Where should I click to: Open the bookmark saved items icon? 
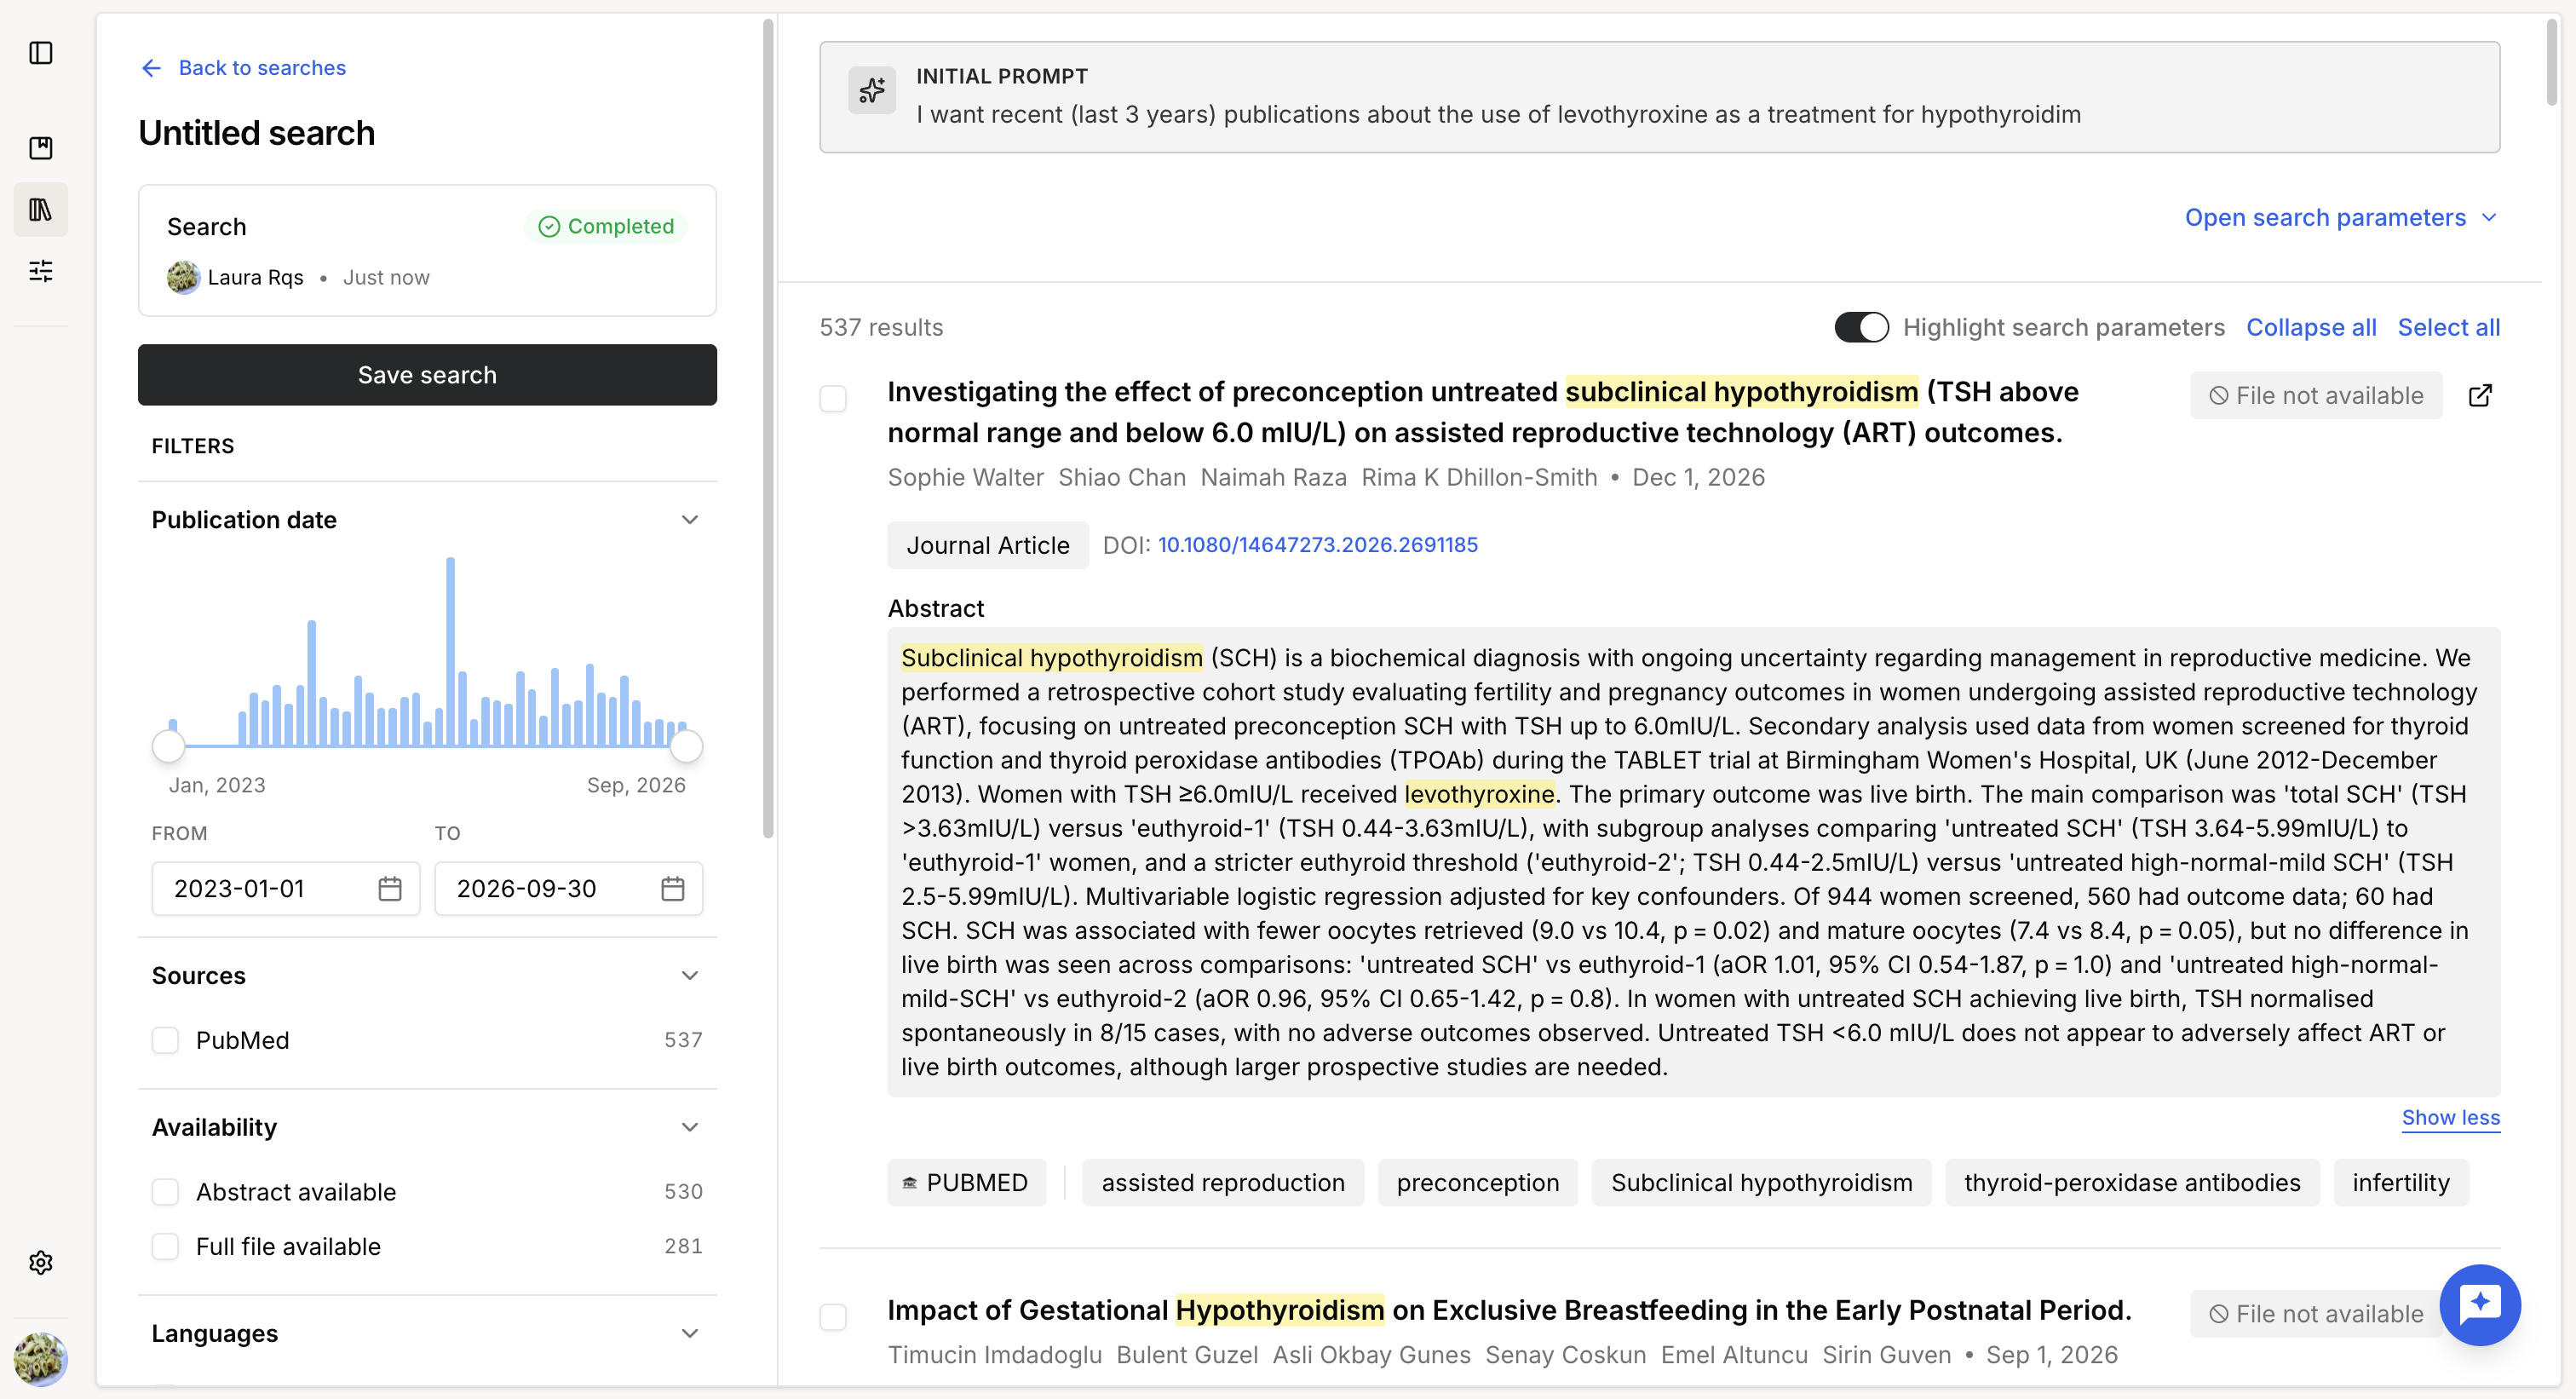point(41,148)
